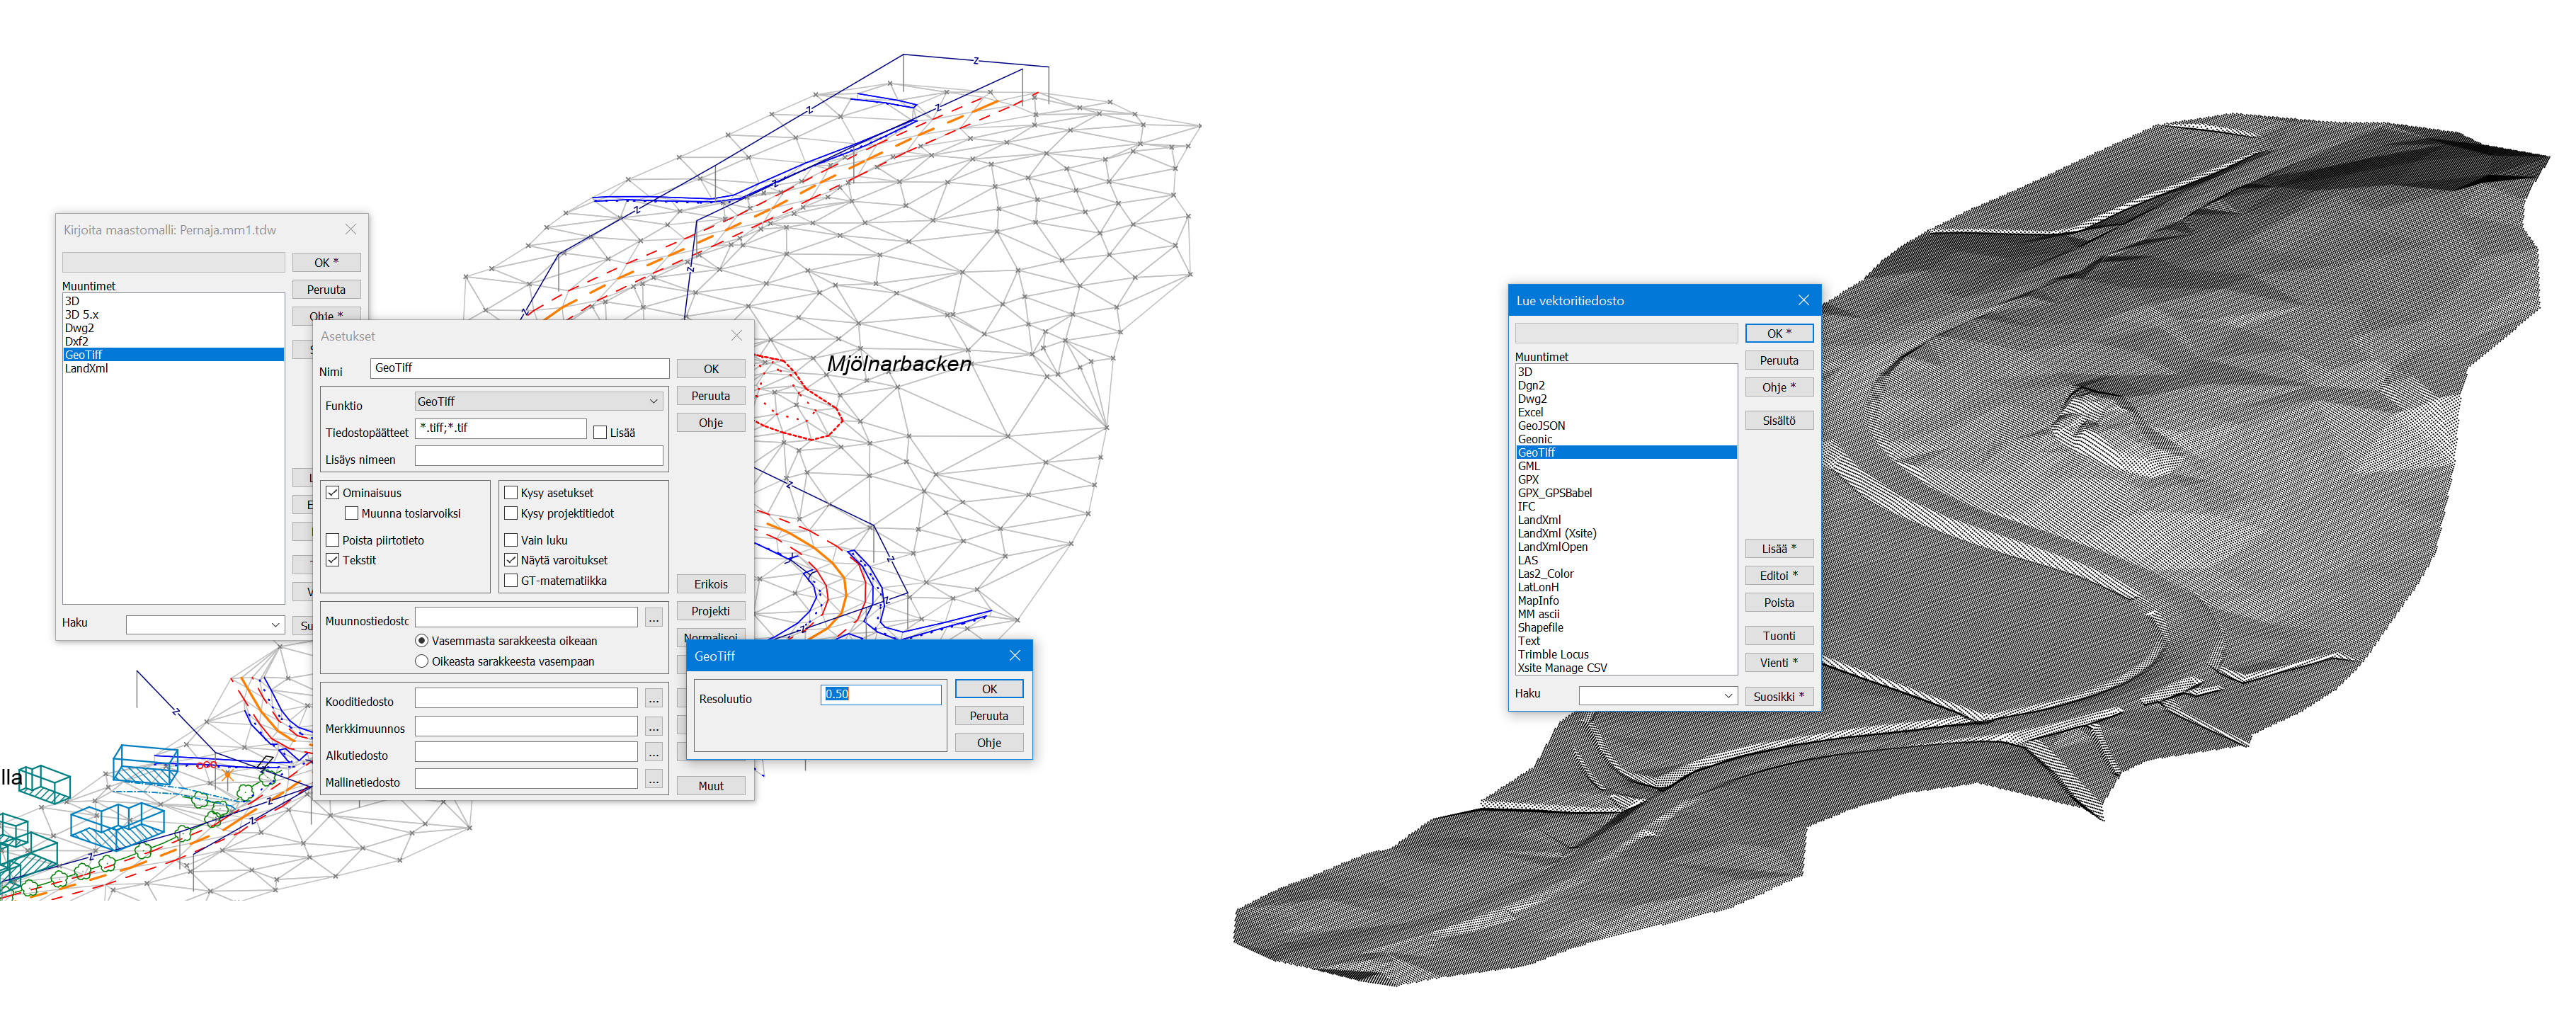2576x1026 pixels.
Task: Select Oikeasta sarakkeesta vasempaan radio option
Action: click(x=422, y=661)
